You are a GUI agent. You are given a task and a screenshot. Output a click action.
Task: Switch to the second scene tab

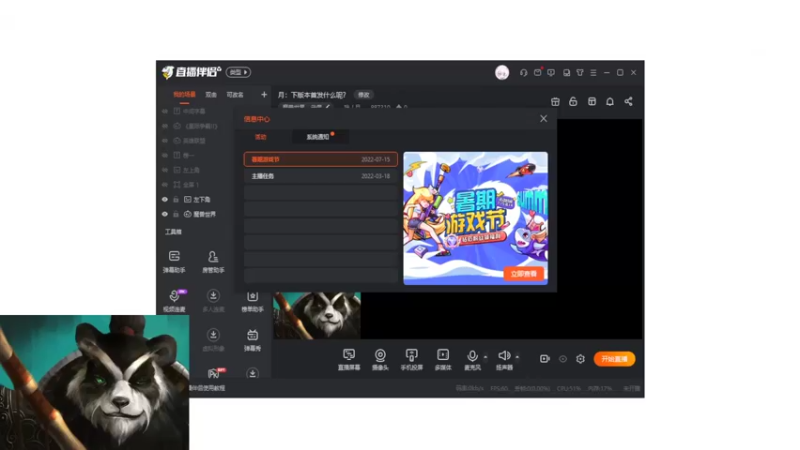pos(211,95)
